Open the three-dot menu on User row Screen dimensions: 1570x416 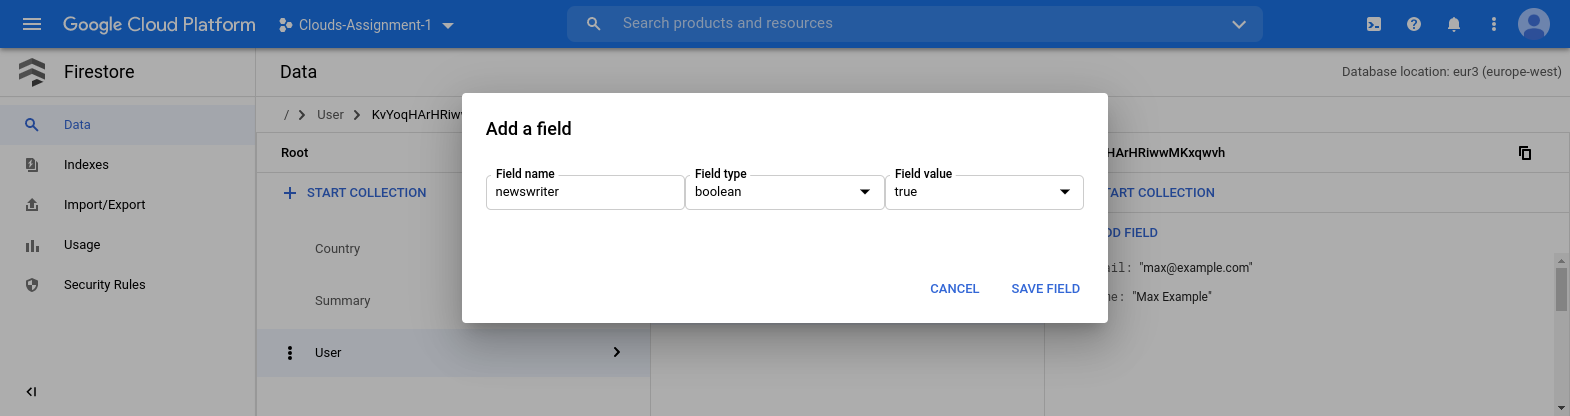(x=290, y=353)
